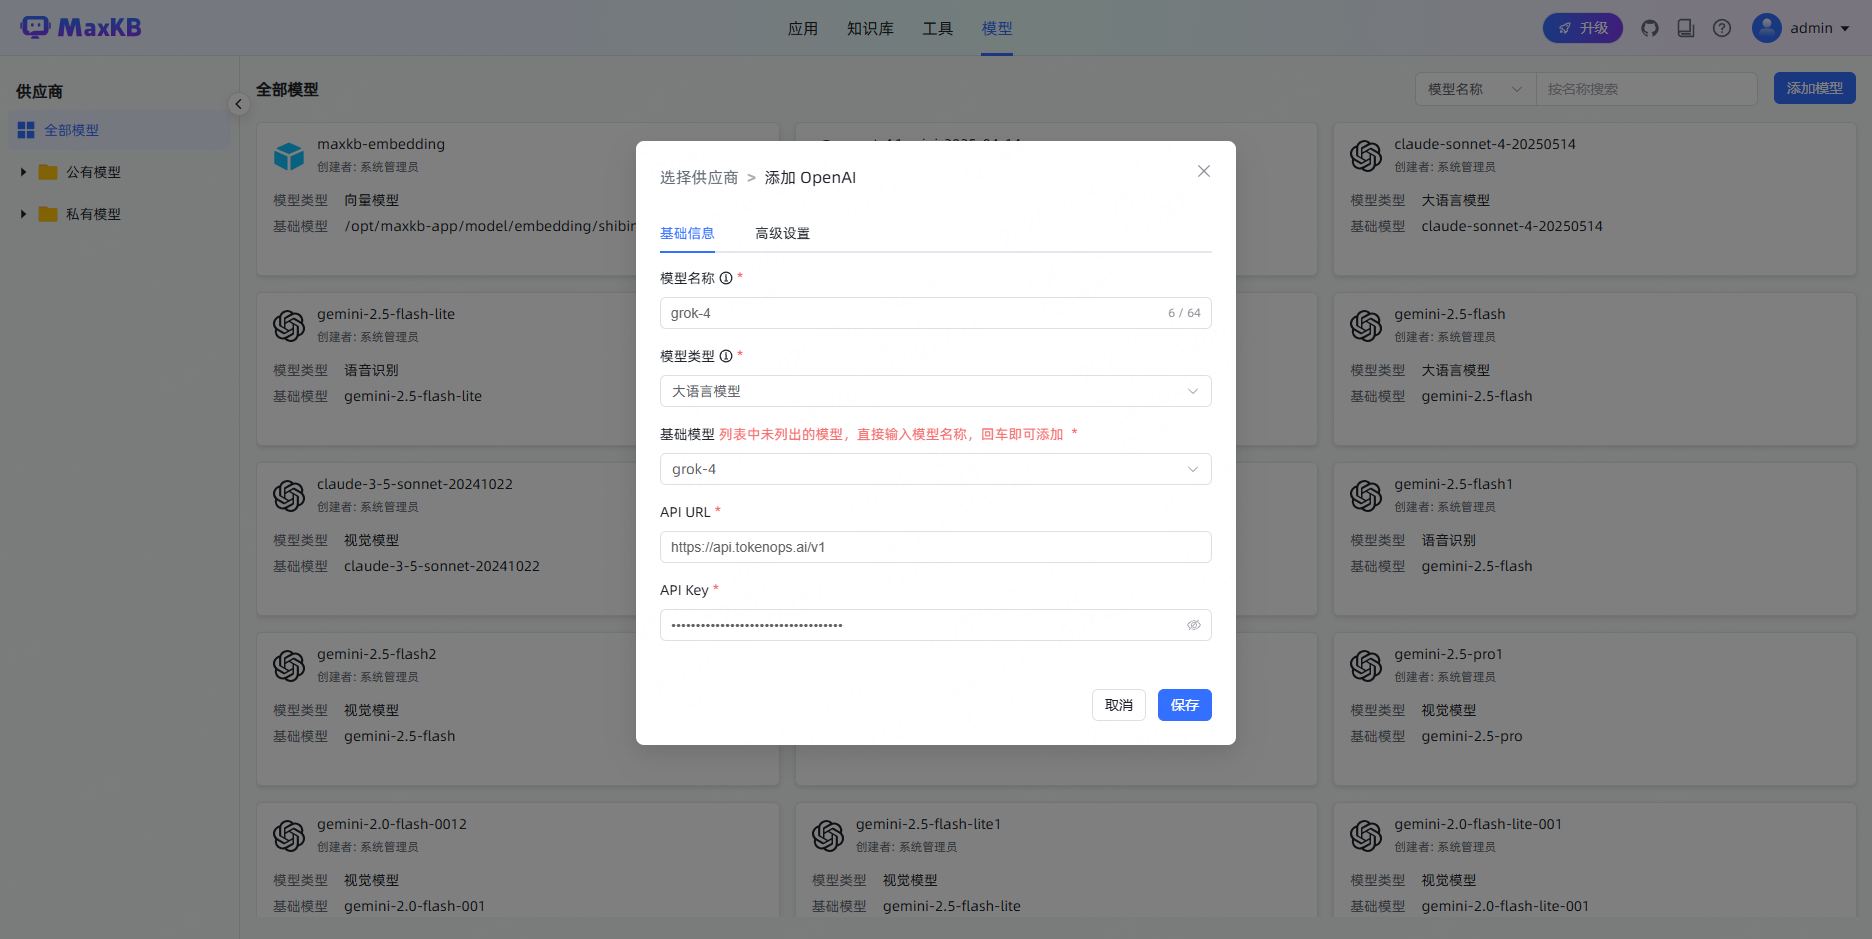This screenshot has width=1872, height=939.
Task: Click the maxkb-embedding card title
Action: coord(381,144)
